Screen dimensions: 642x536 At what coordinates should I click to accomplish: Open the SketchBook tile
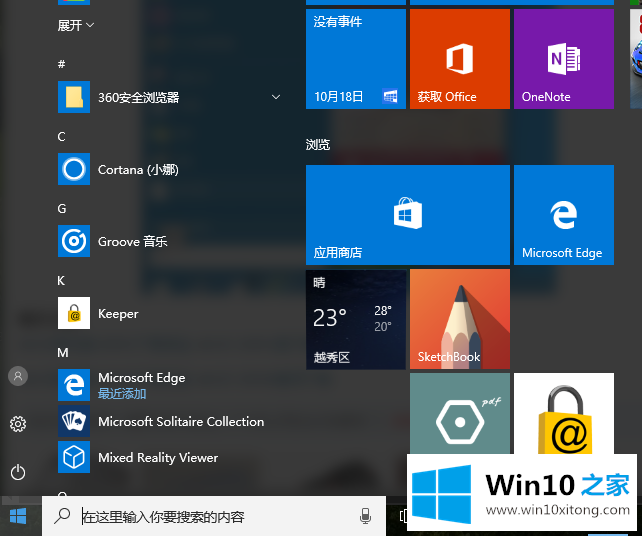[460, 319]
